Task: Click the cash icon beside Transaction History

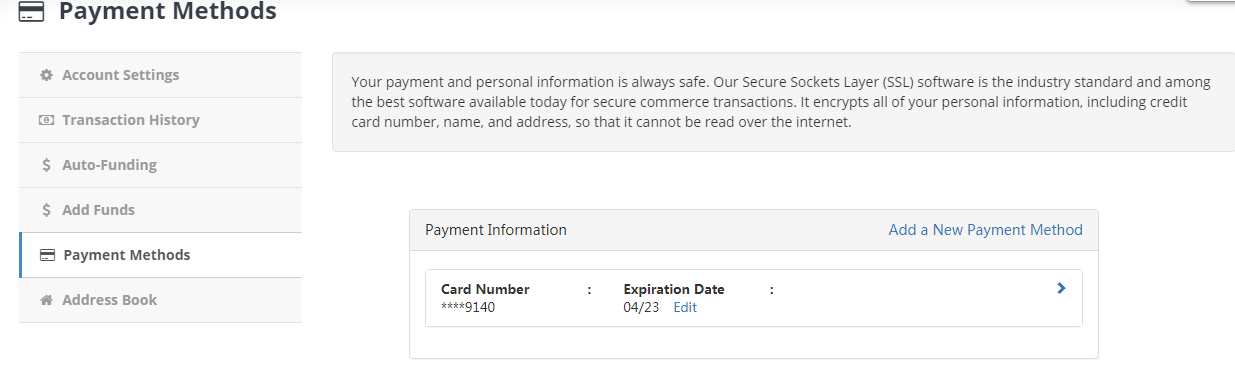Action: click(x=46, y=120)
